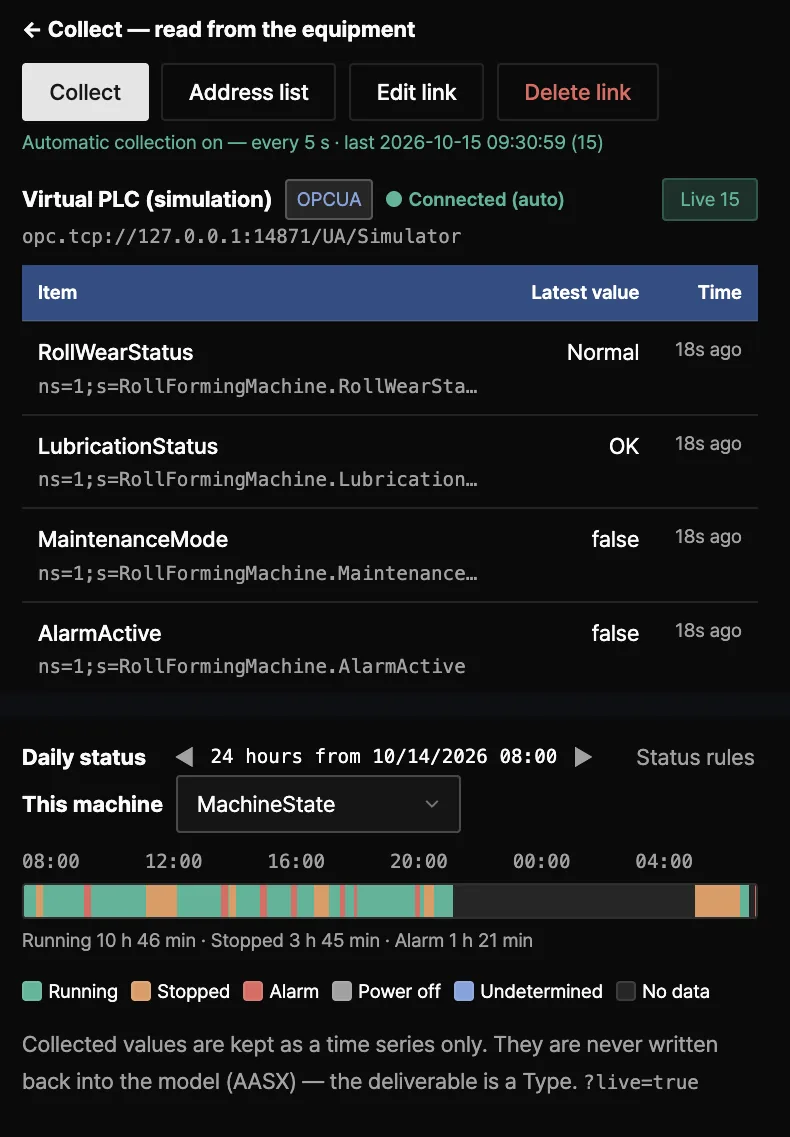This screenshot has height=1137, width=790.
Task: Select the MaintenanceMode item name
Action: pos(133,539)
